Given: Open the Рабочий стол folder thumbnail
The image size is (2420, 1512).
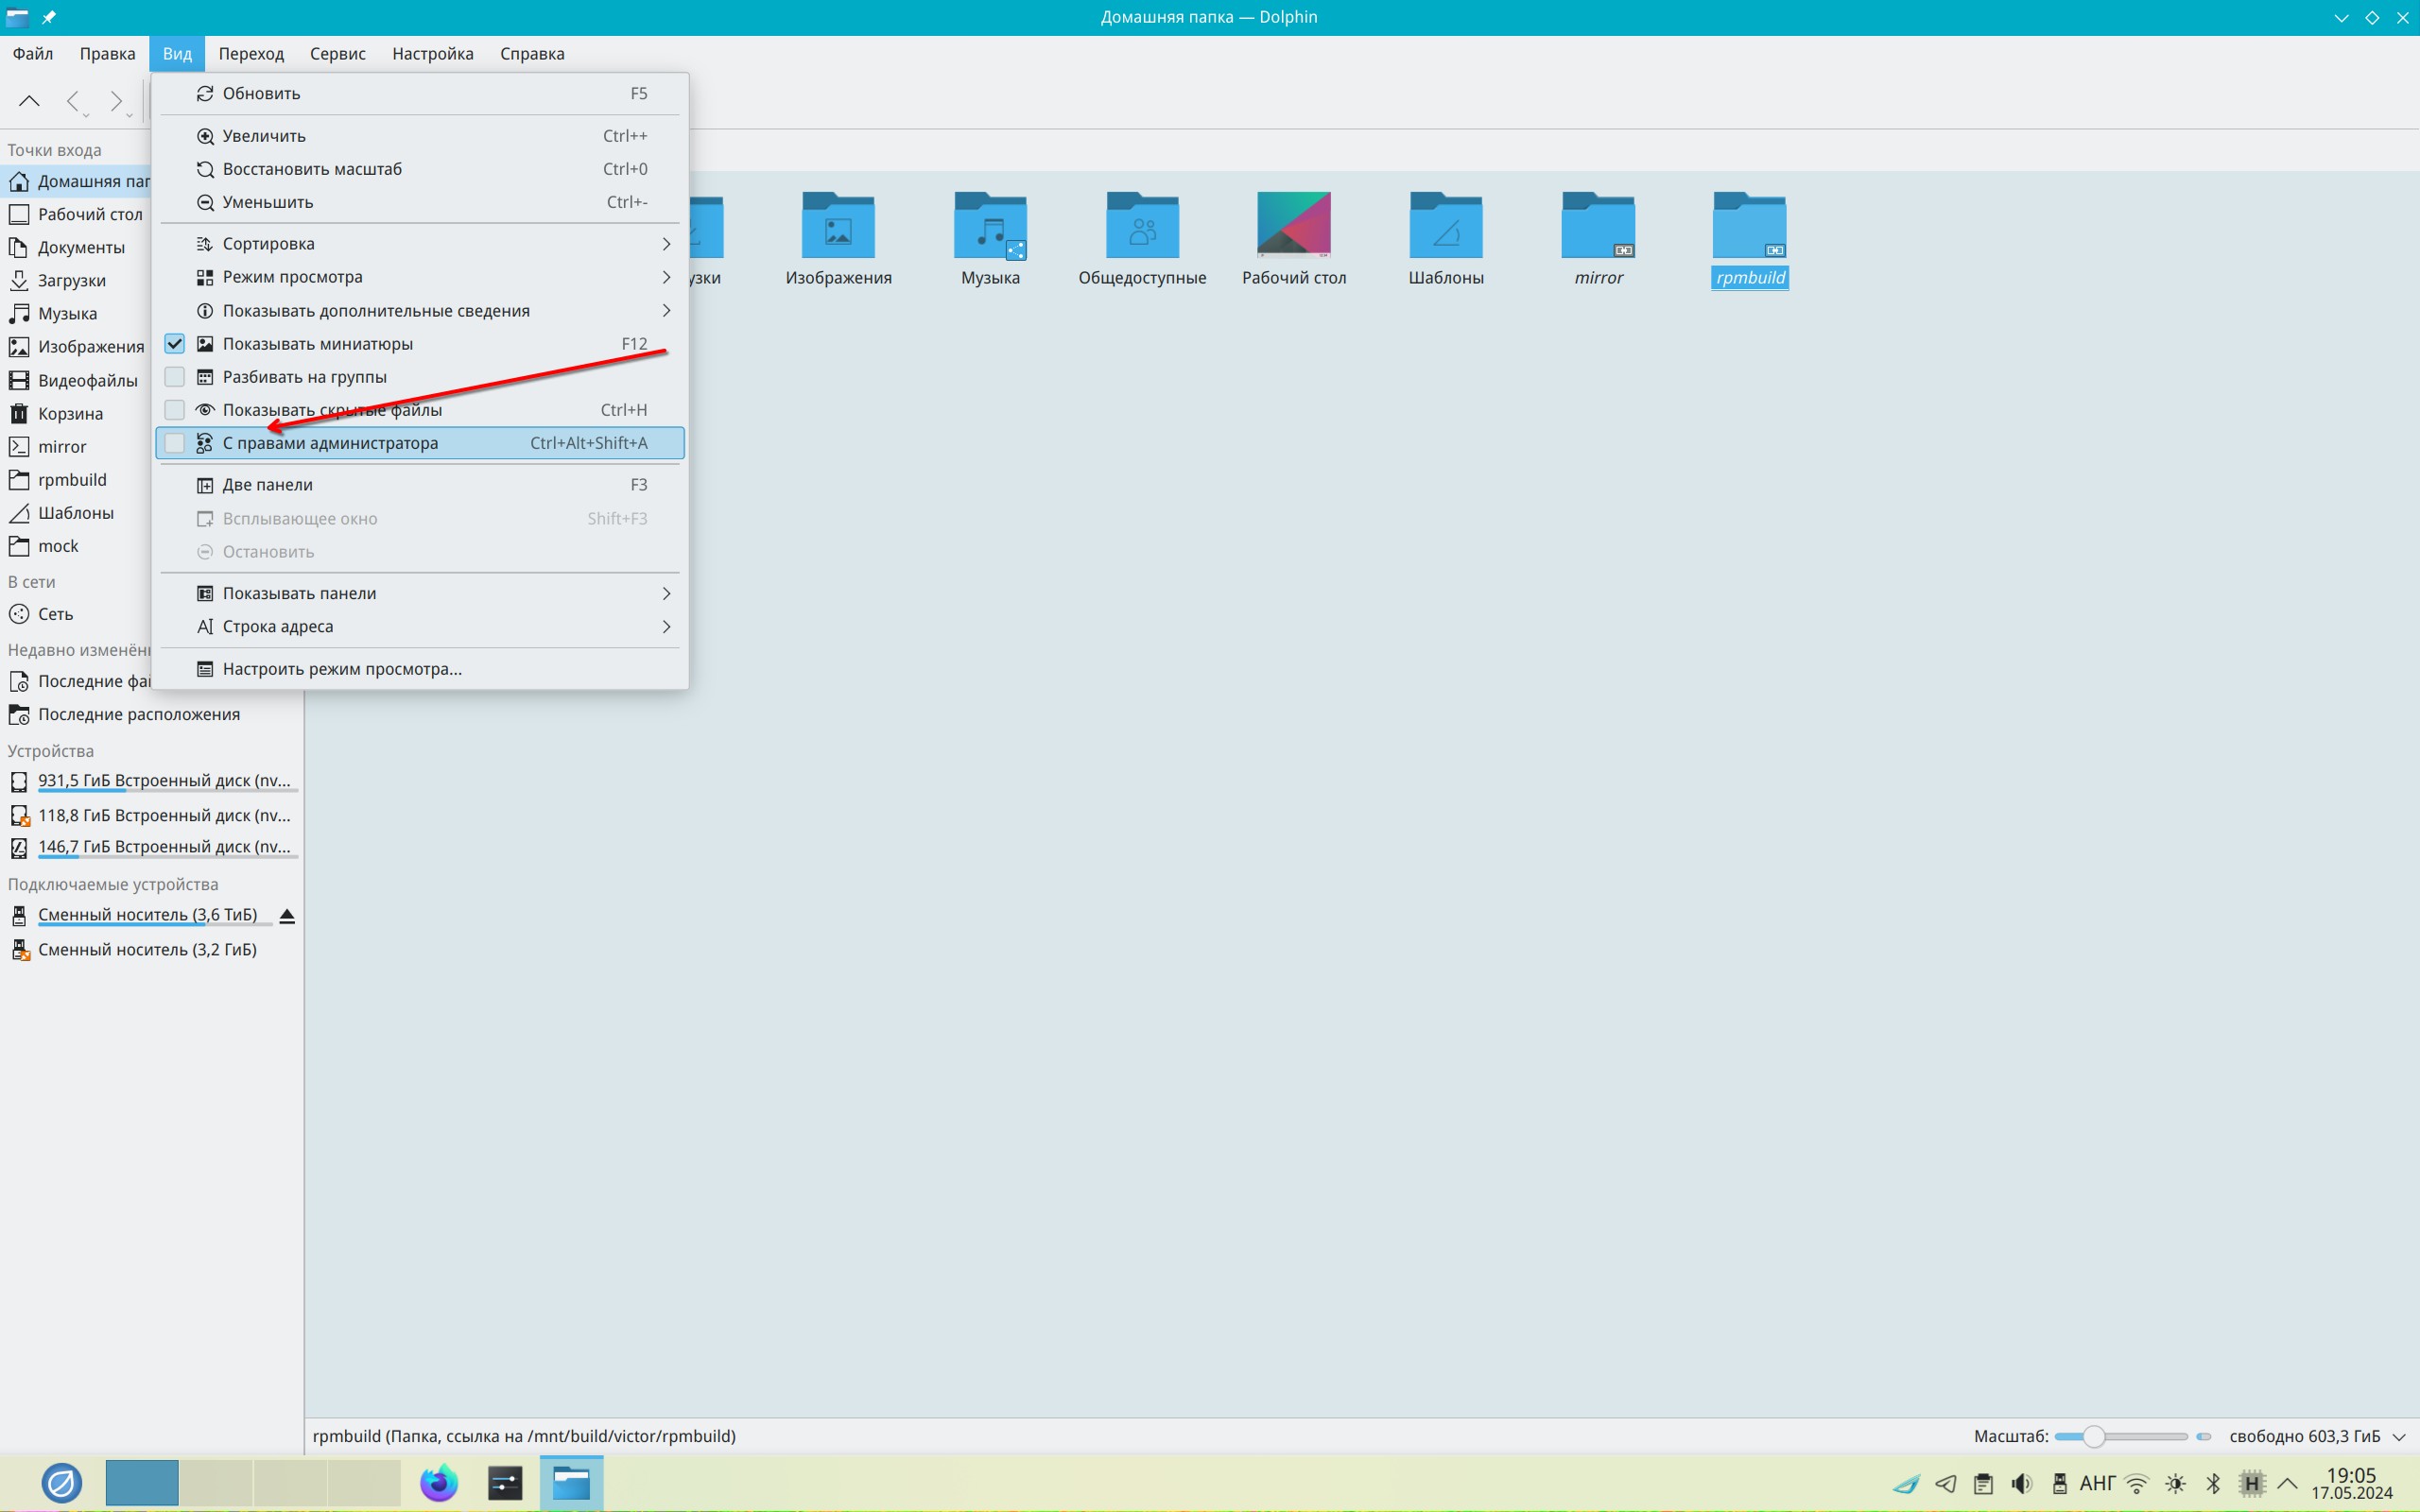Looking at the screenshot, I should click(1294, 226).
